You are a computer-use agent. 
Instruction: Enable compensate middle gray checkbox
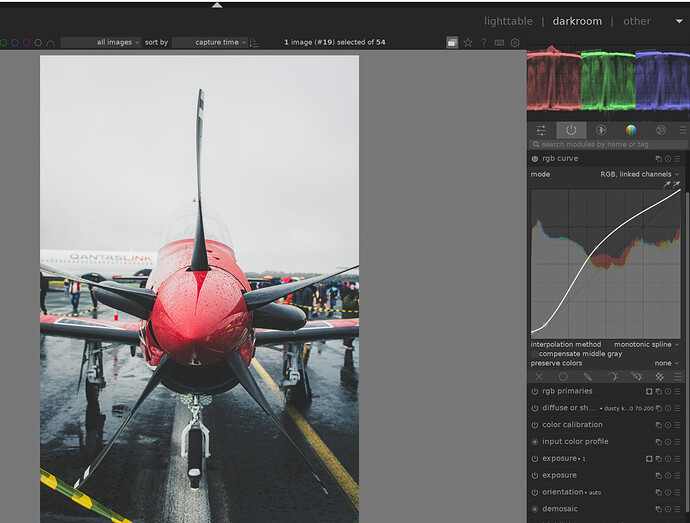534,354
